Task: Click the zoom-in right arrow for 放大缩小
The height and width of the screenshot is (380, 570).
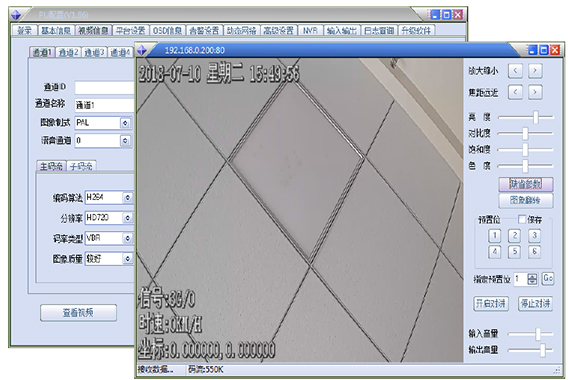Action: click(535, 71)
